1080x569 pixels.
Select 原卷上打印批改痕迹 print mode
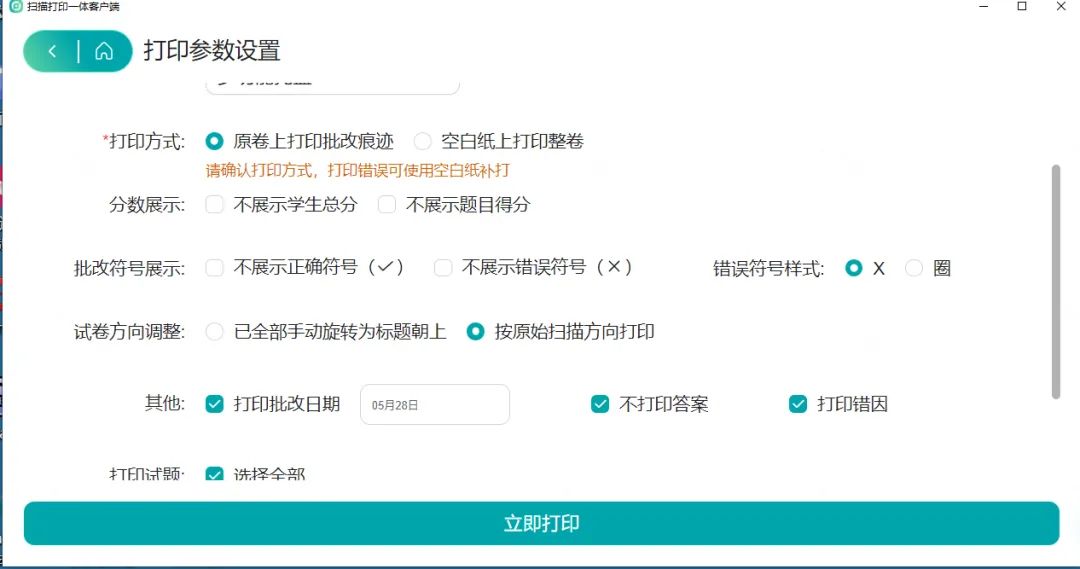click(x=214, y=141)
